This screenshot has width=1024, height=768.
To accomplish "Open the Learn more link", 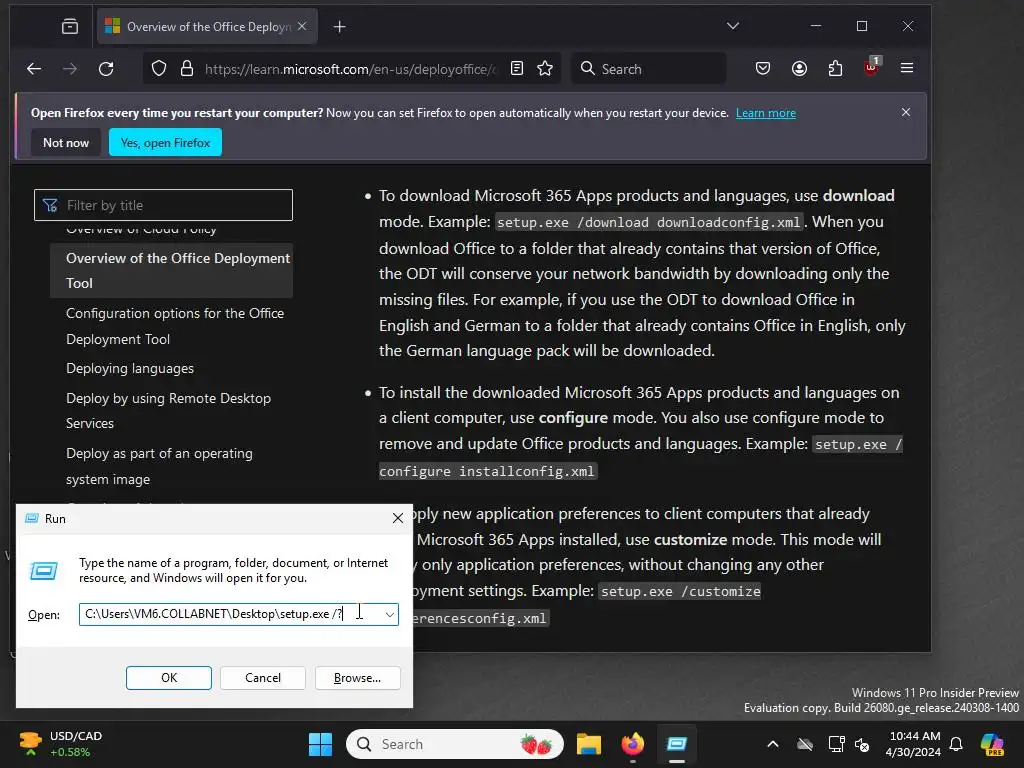I will point(765,113).
